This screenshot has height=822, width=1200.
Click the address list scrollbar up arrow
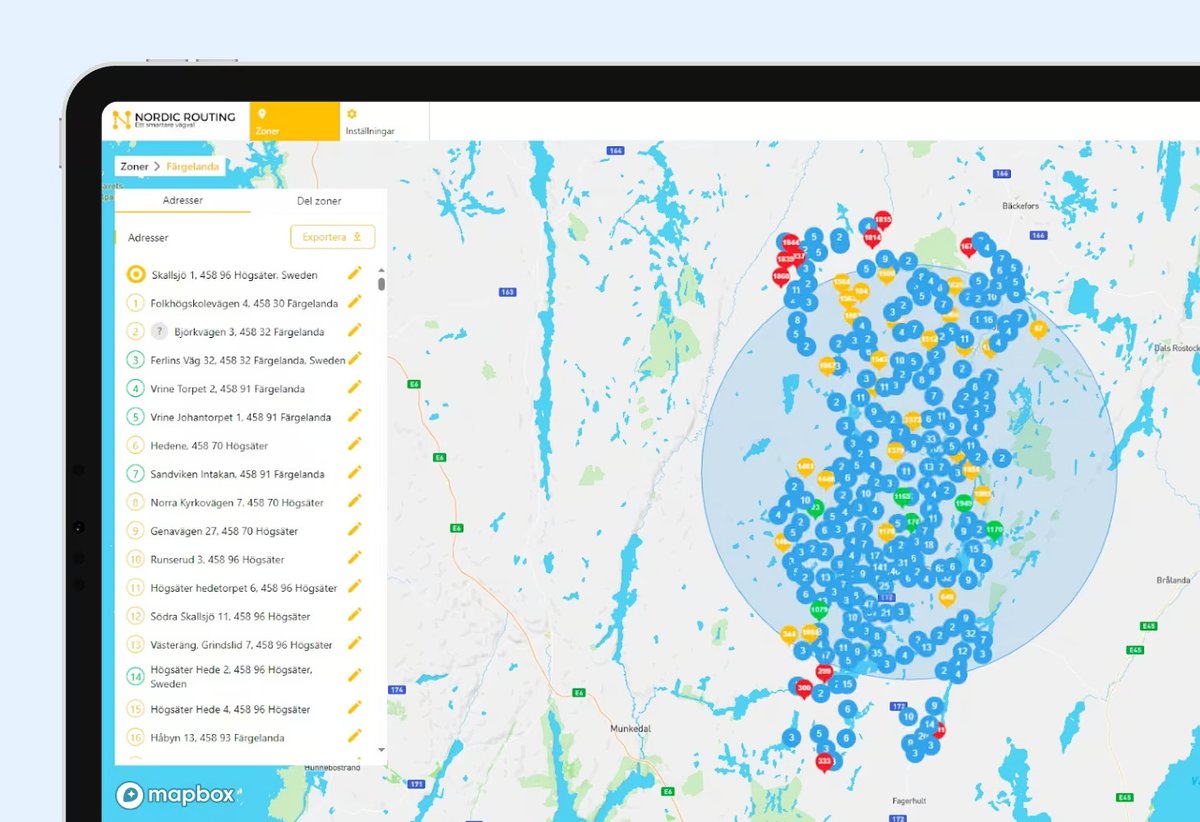[381, 270]
